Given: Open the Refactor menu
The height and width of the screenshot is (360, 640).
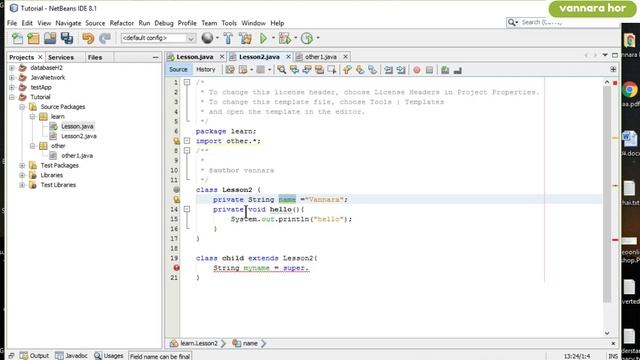Looking at the screenshot, I should pos(122,23).
